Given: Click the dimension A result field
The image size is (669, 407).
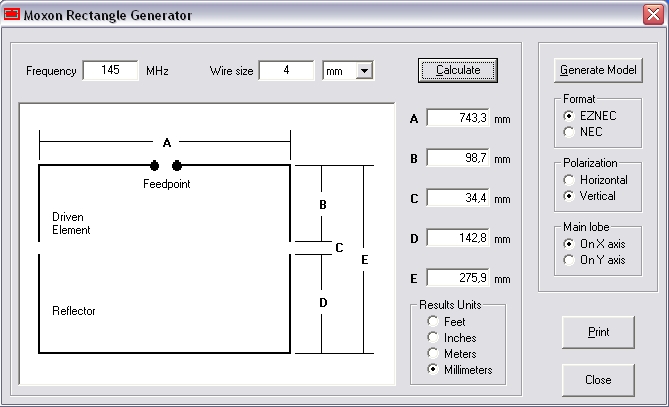Looking at the screenshot, I should pos(458,118).
